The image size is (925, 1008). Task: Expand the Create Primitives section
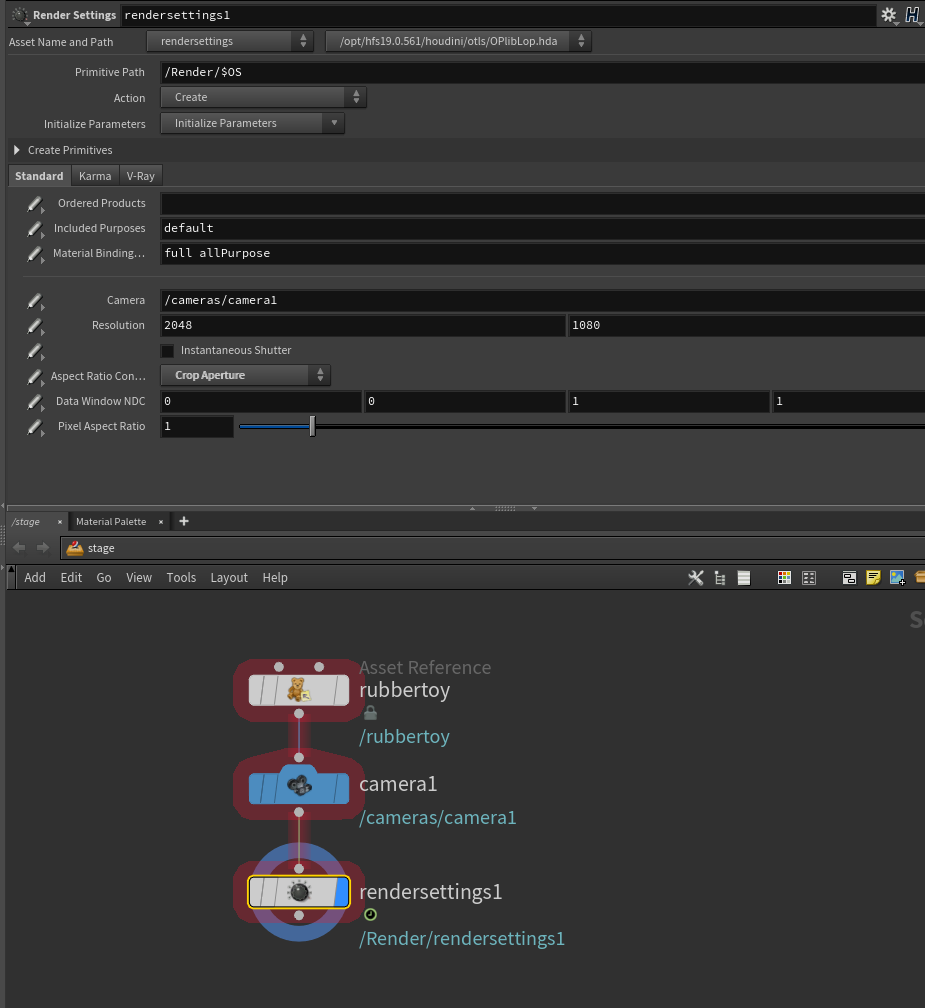[x=17, y=150]
